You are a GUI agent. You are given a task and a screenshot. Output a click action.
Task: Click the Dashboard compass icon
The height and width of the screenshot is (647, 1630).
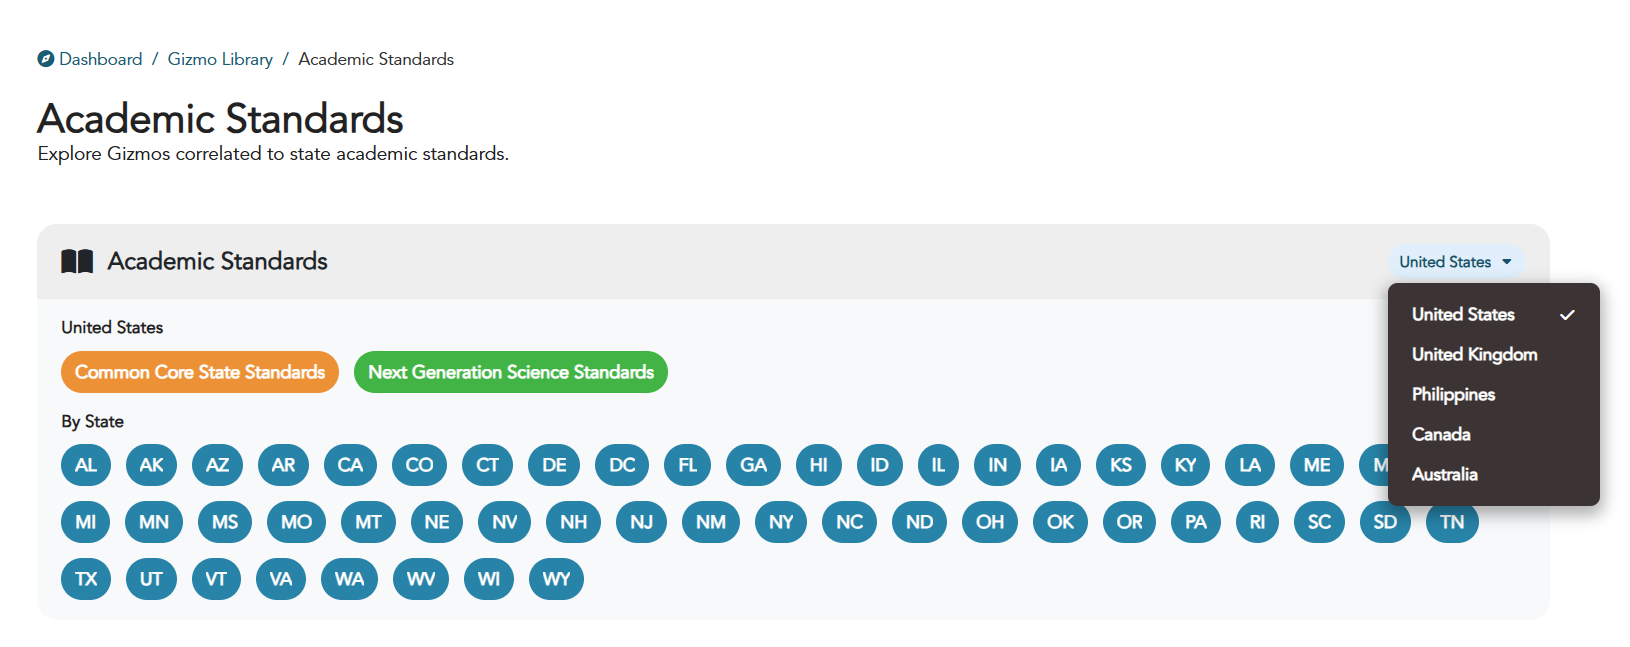point(45,59)
